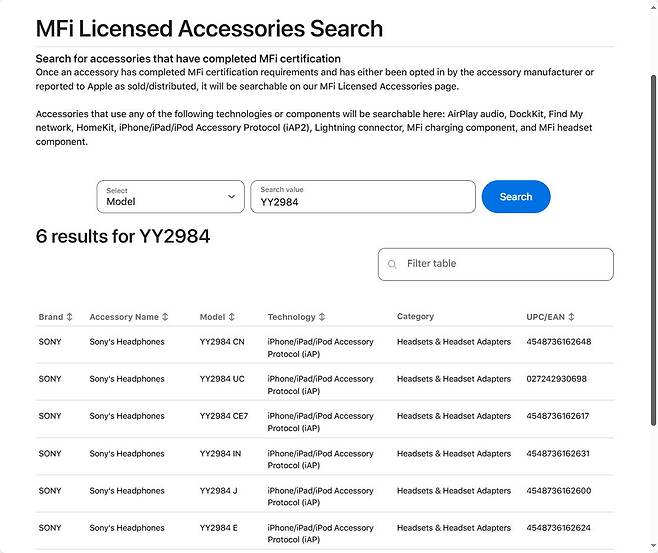Click the Search value field with YY2984
658x553 pixels.
tap(362, 197)
